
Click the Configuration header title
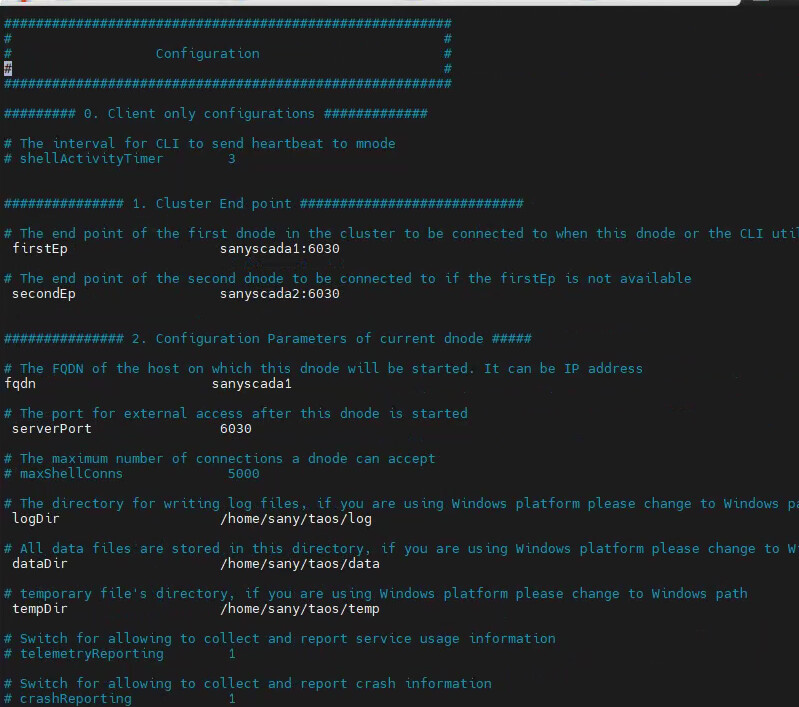coord(207,54)
